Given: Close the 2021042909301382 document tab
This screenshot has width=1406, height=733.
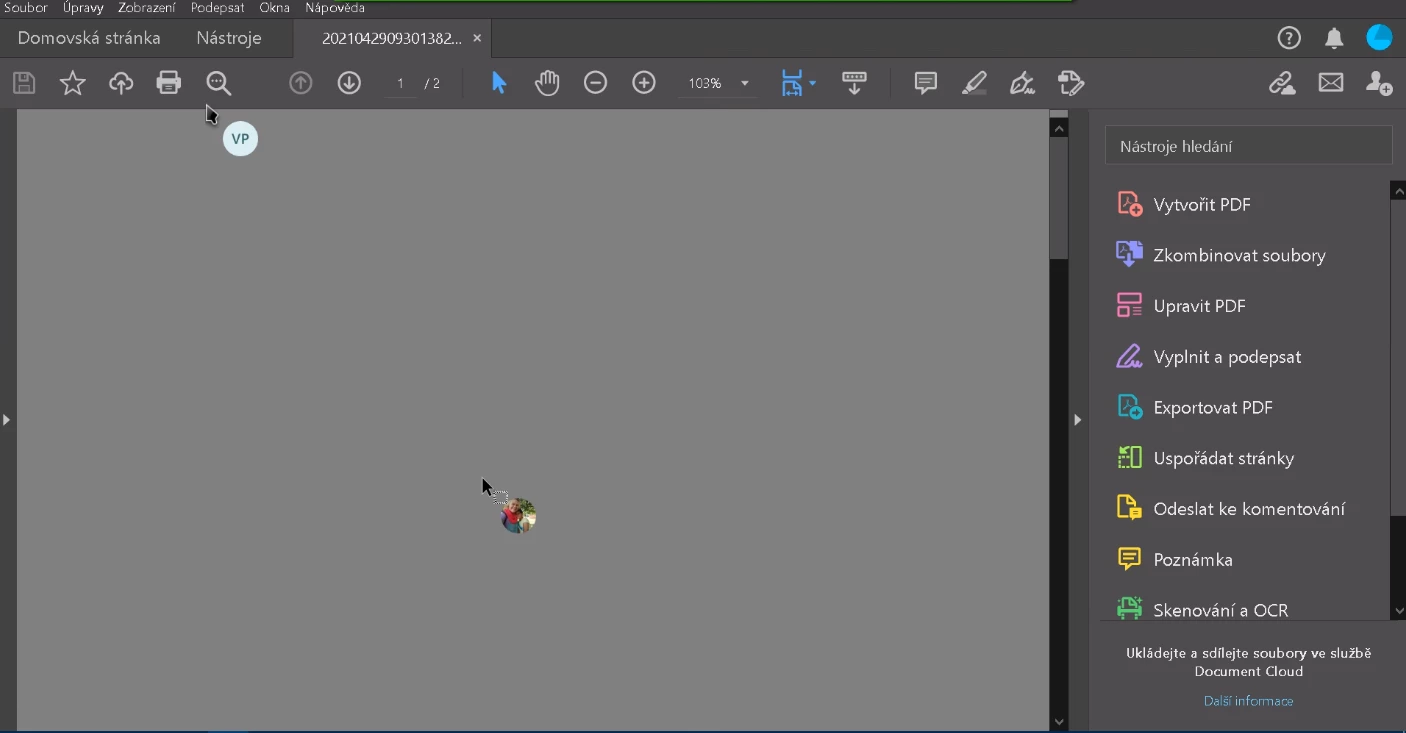Looking at the screenshot, I should point(477,38).
